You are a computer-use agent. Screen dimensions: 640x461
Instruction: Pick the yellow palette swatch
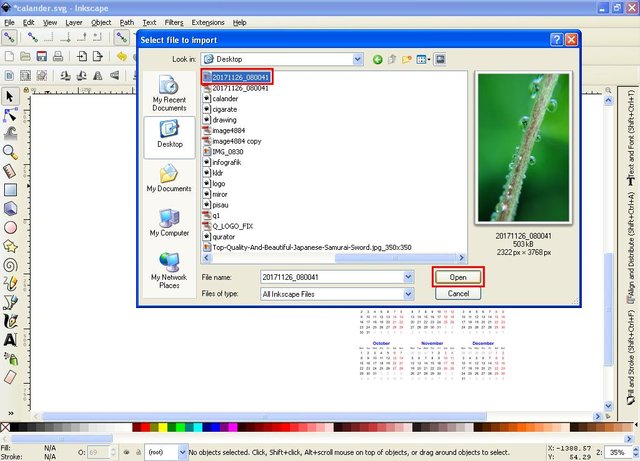tap(163, 428)
